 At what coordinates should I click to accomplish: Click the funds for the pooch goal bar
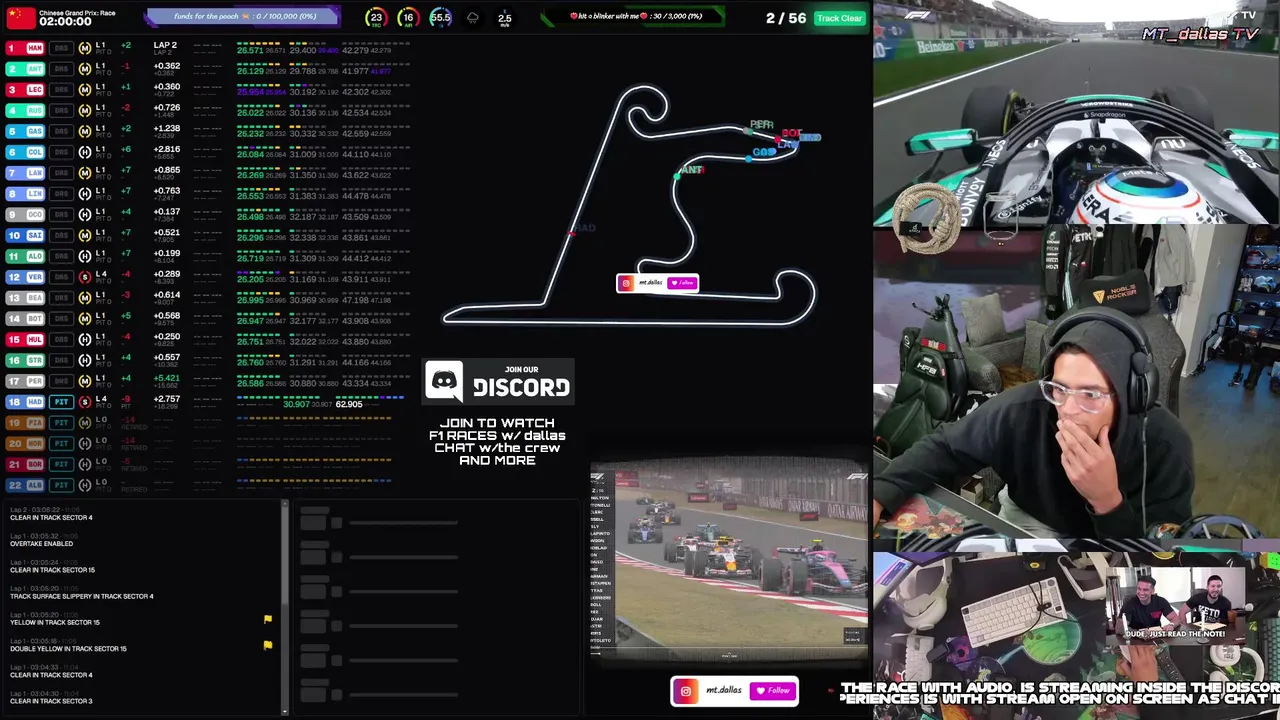(x=244, y=17)
